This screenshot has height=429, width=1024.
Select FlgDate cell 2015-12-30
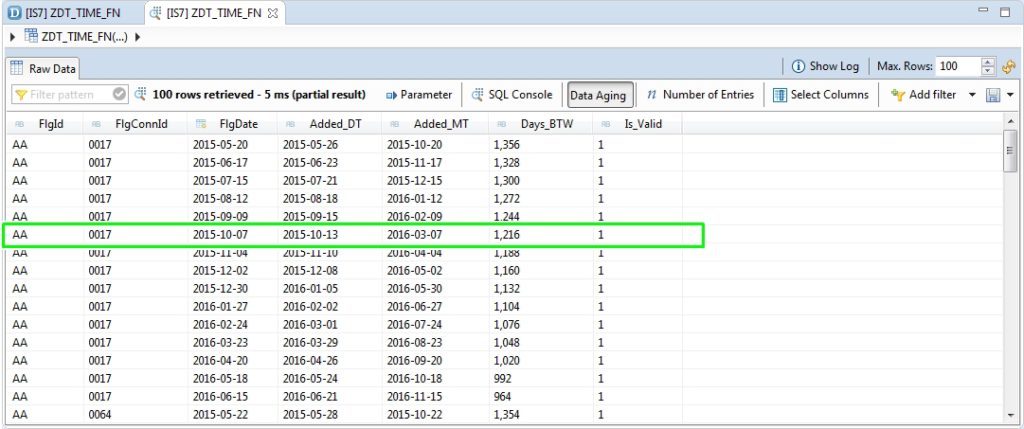pyautogui.click(x=220, y=289)
